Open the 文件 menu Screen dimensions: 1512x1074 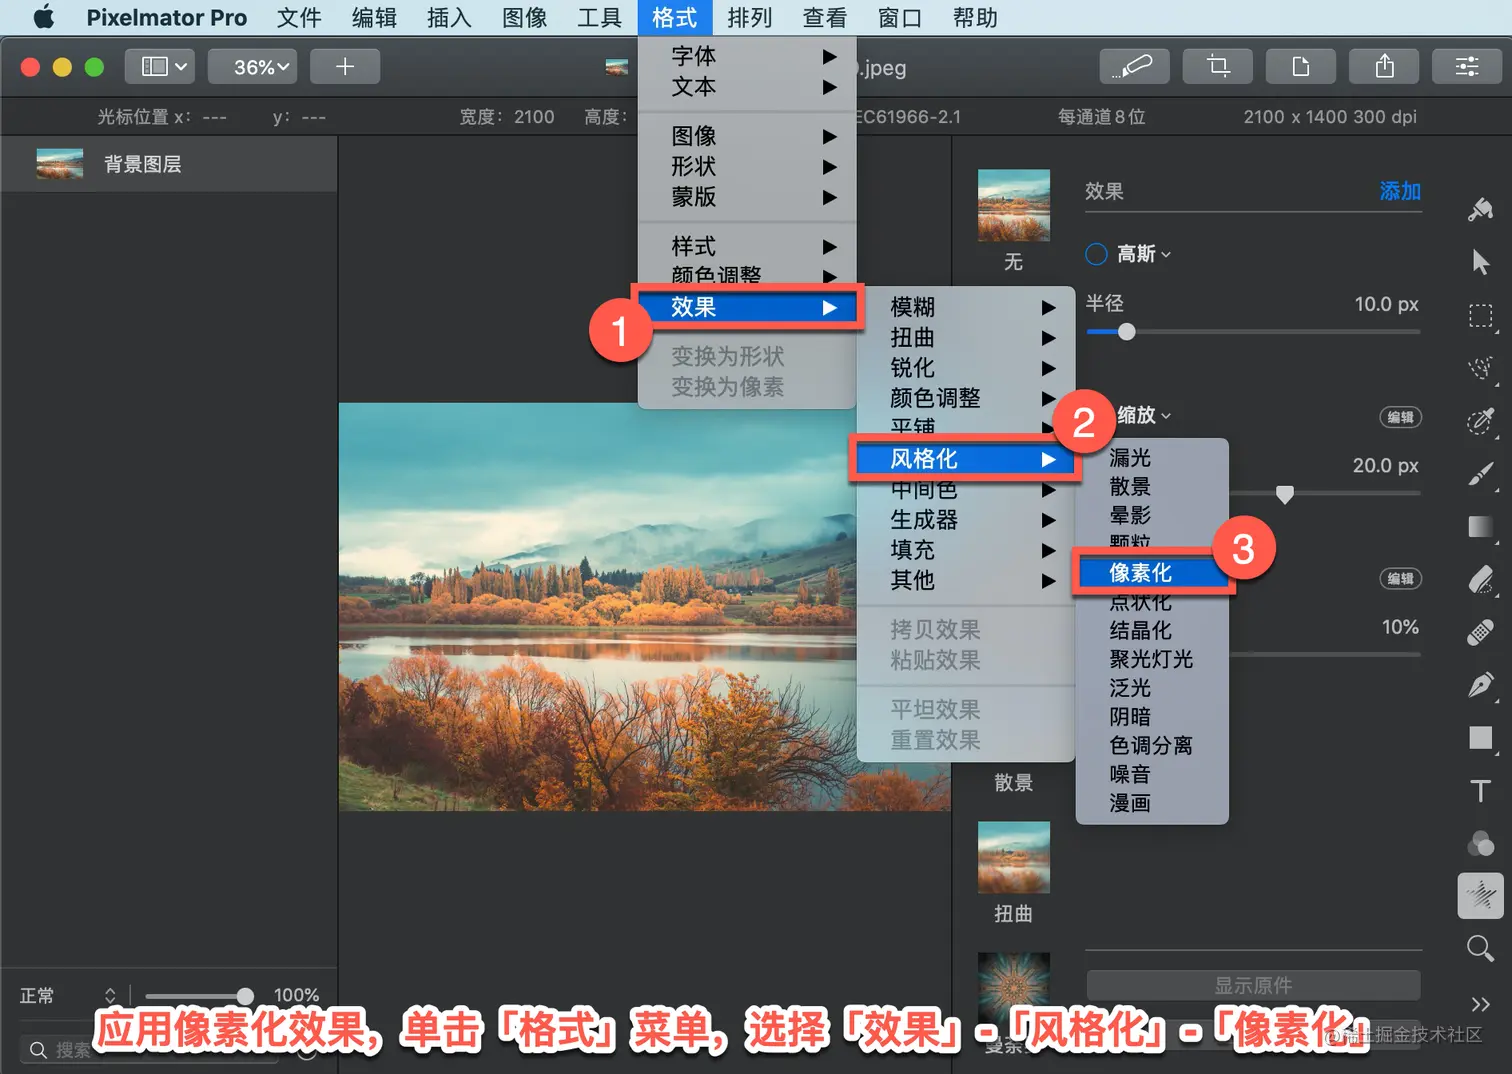coord(299,17)
